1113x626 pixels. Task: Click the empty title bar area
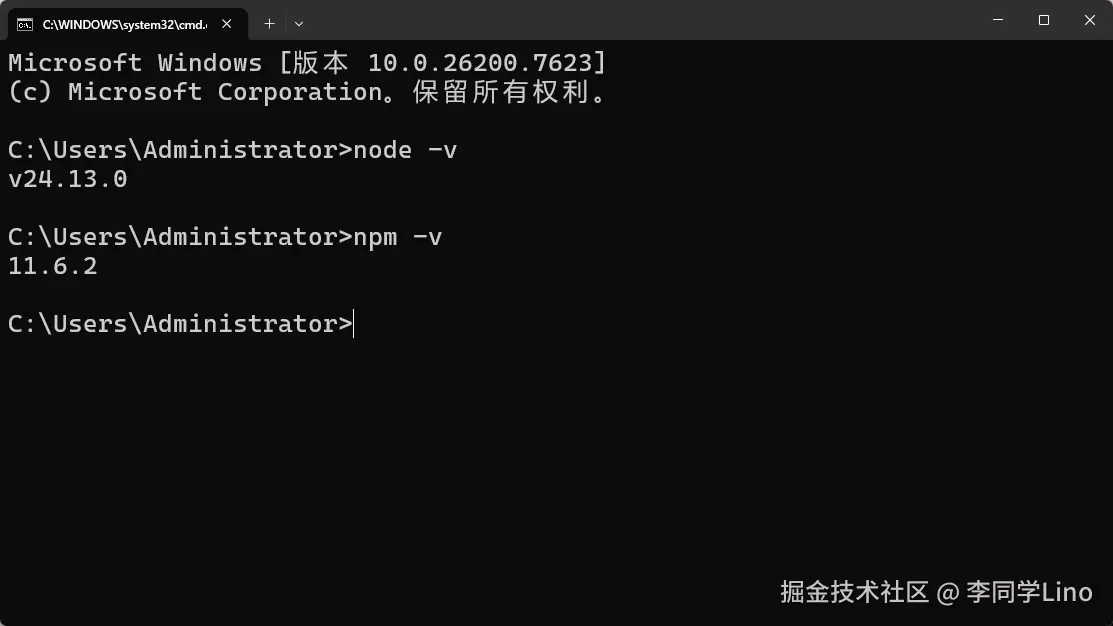pyautogui.click(x=639, y=20)
